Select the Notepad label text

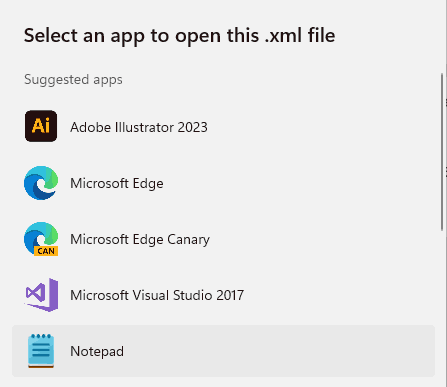(97, 351)
